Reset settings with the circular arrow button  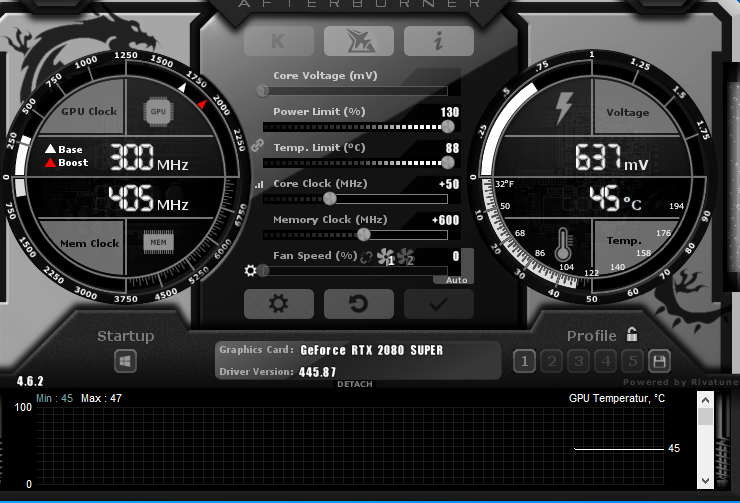[359, 304]
